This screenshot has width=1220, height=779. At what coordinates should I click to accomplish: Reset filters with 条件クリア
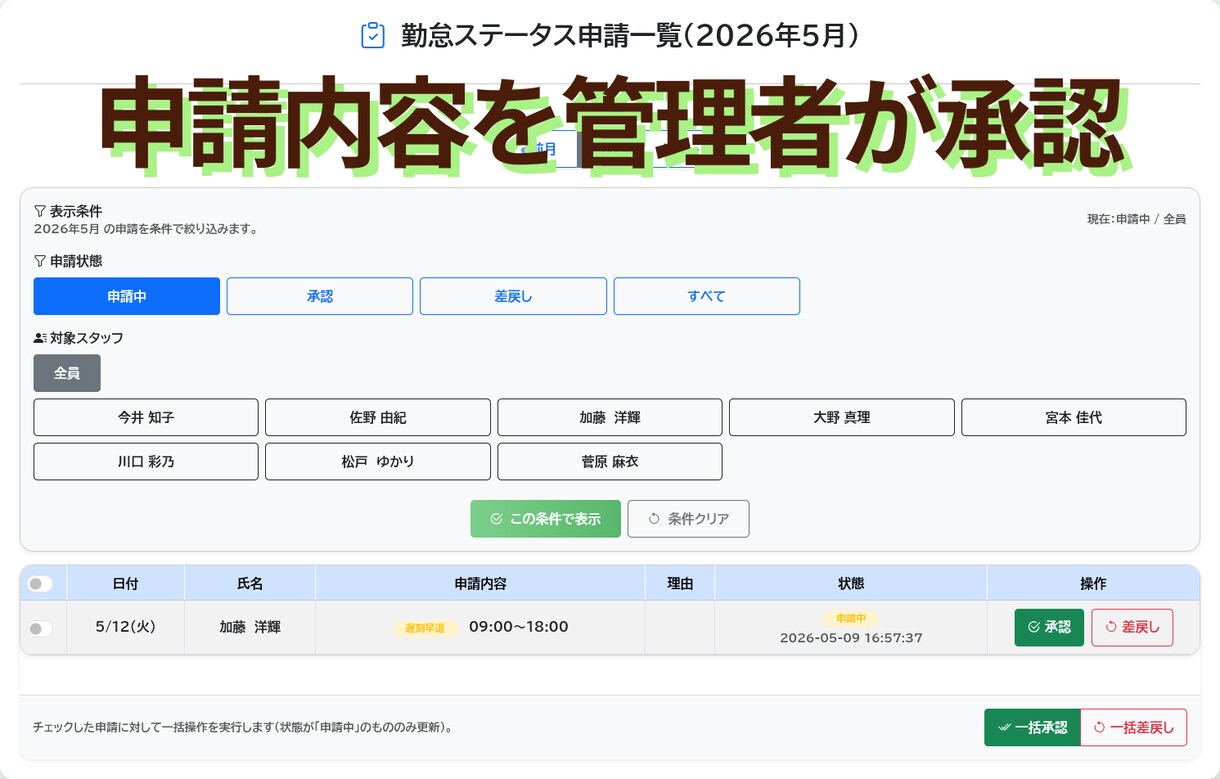[689, 519]
